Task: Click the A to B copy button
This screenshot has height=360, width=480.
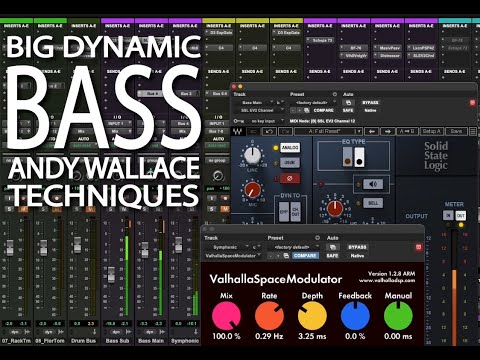Action: 407,132
